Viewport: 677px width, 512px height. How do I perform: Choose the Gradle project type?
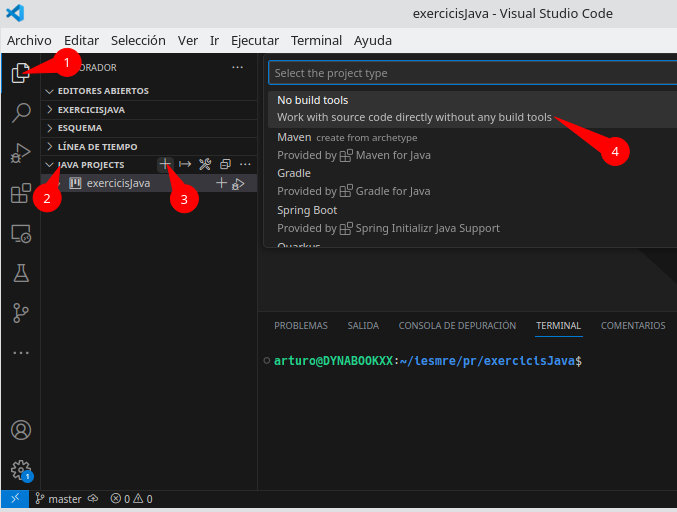[x=473, y=182]
